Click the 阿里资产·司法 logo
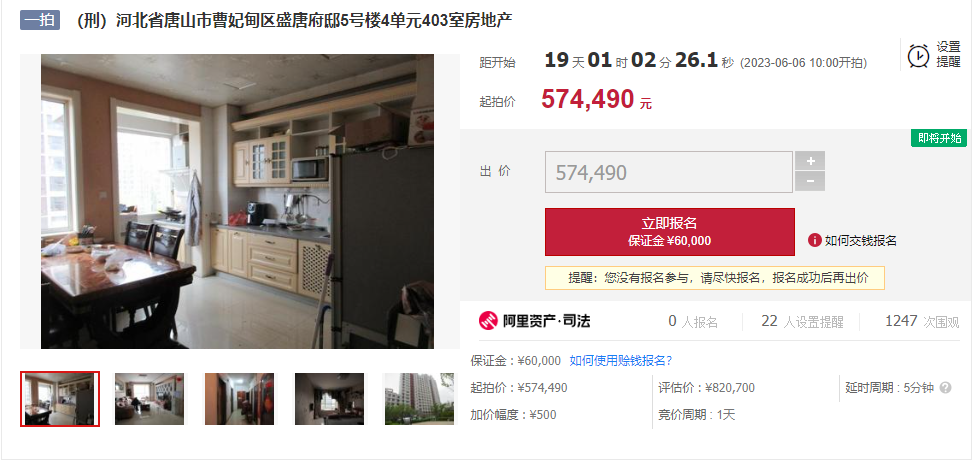 pos(534,321)
